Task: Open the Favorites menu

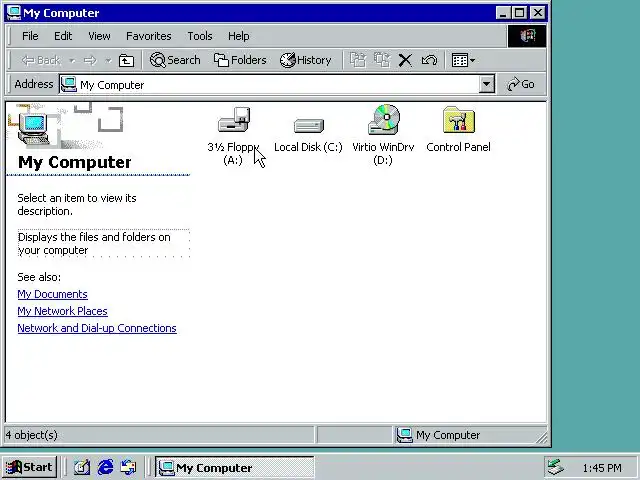Action: (x=149, y=36)
